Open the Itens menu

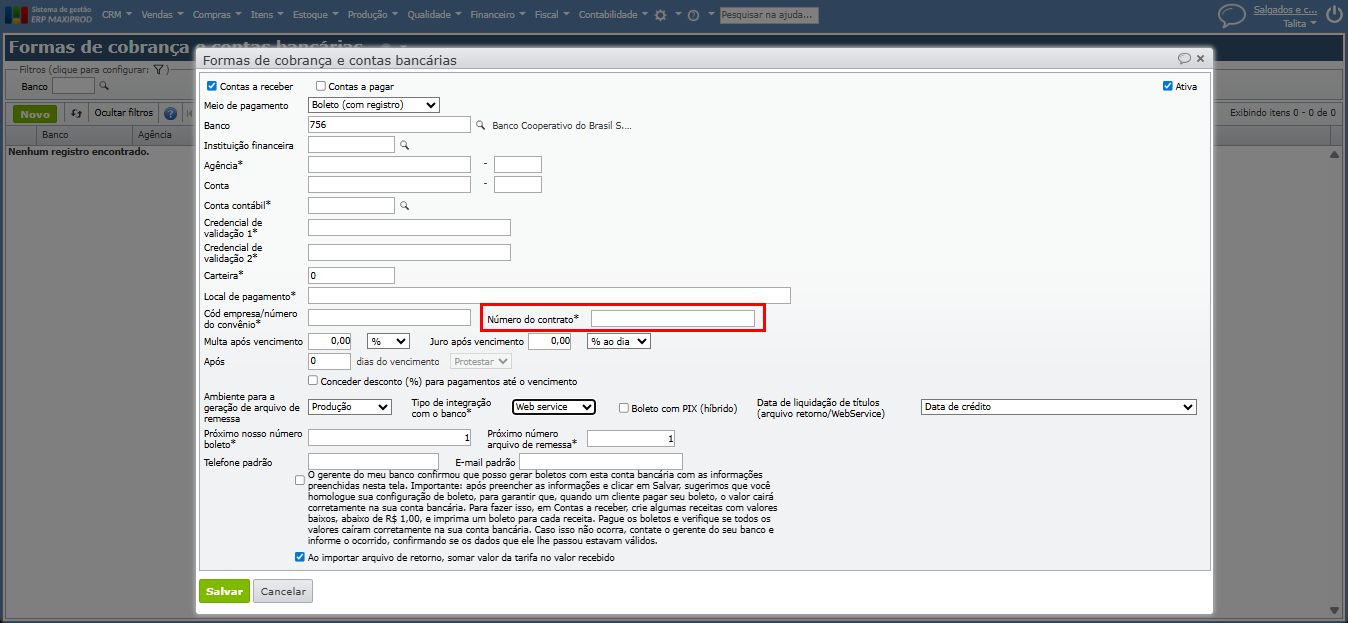(x=266, y=15)
